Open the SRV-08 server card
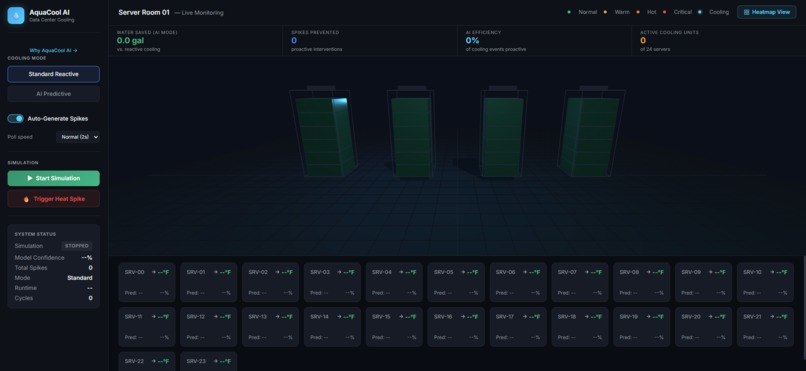 (642, 282)
